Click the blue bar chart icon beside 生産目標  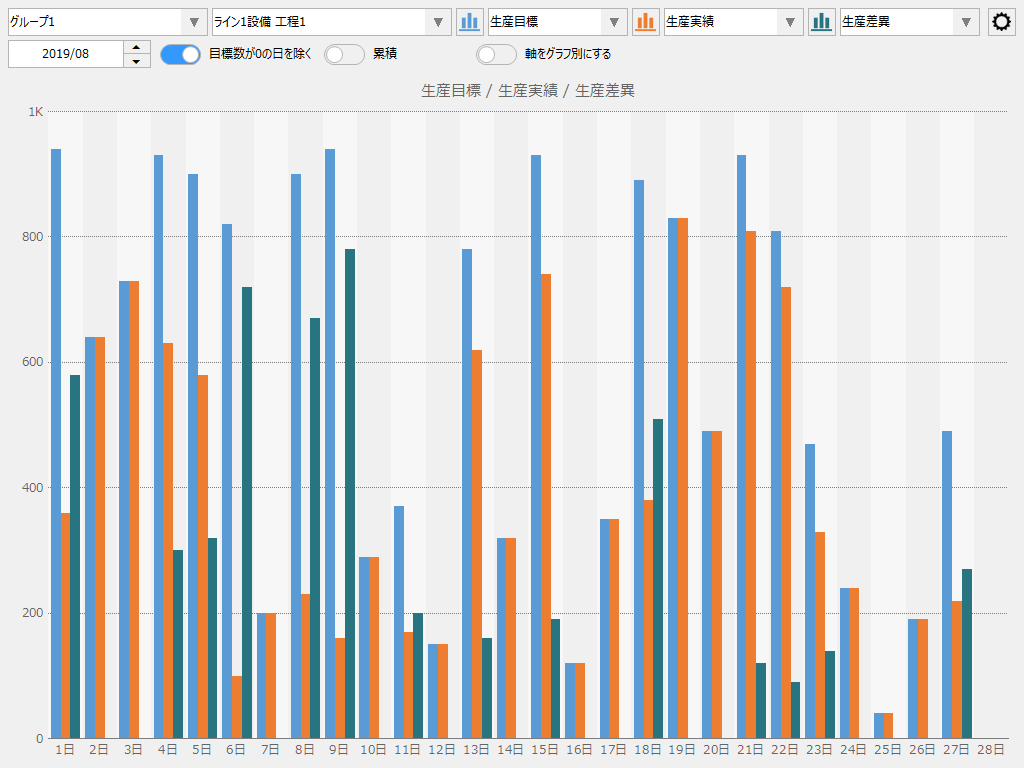(x=470, y=21)
